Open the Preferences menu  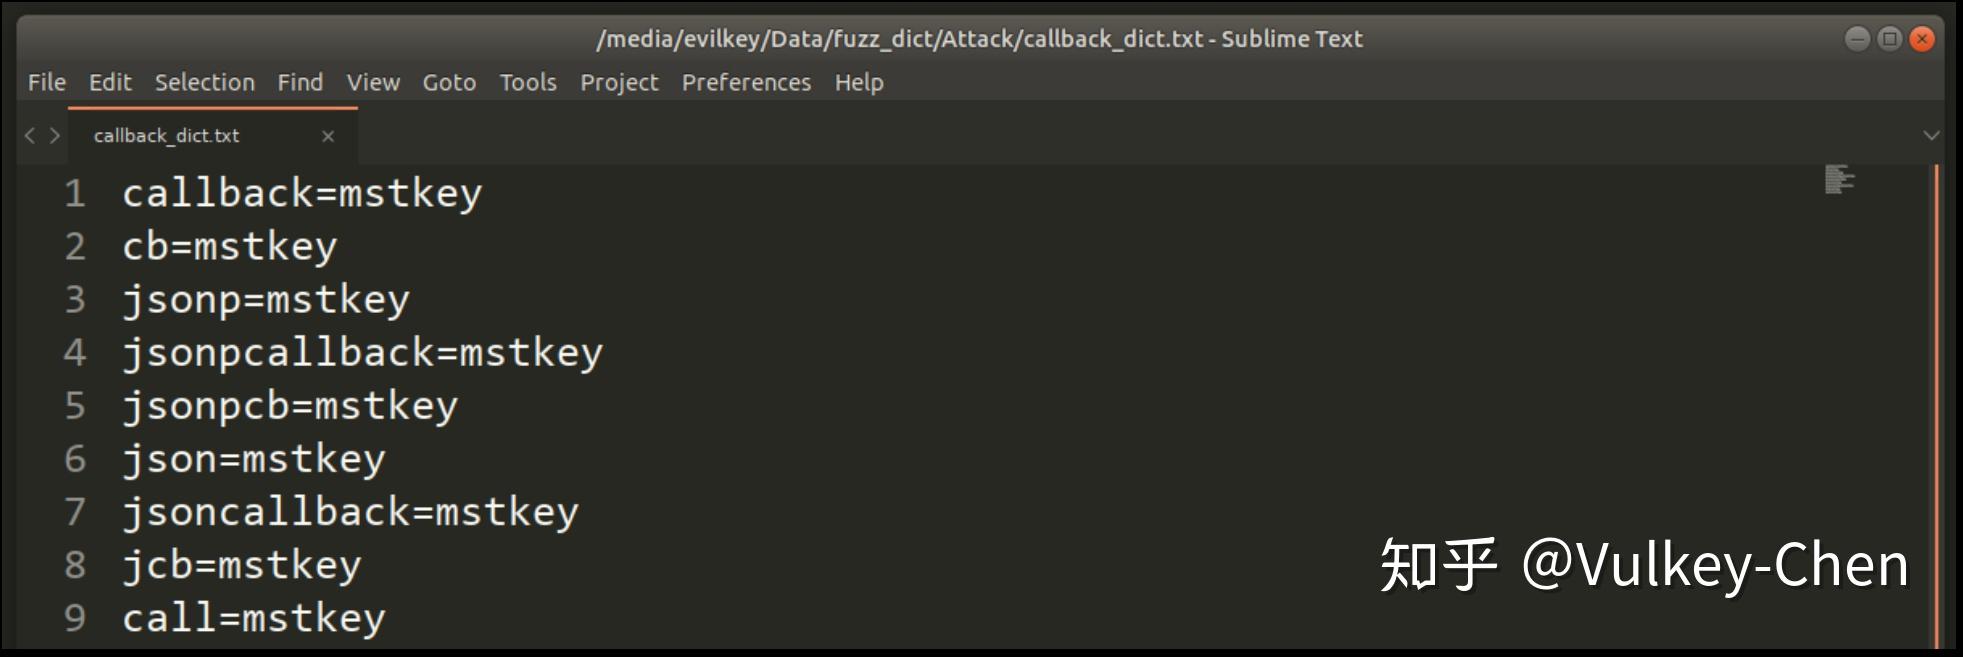(x=746, y=82)
